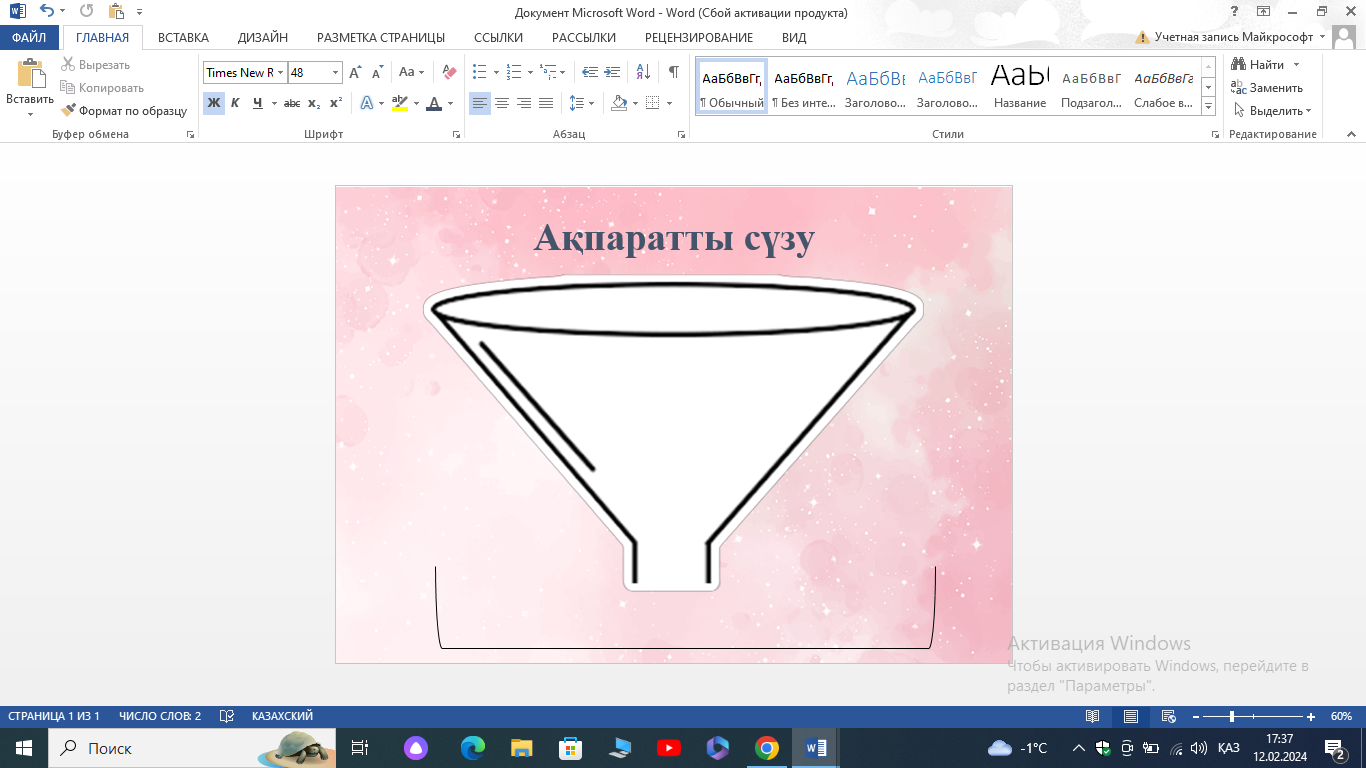
Task: Expand the Styles gallery more arrow
Action: click(x=1208, y=107)
